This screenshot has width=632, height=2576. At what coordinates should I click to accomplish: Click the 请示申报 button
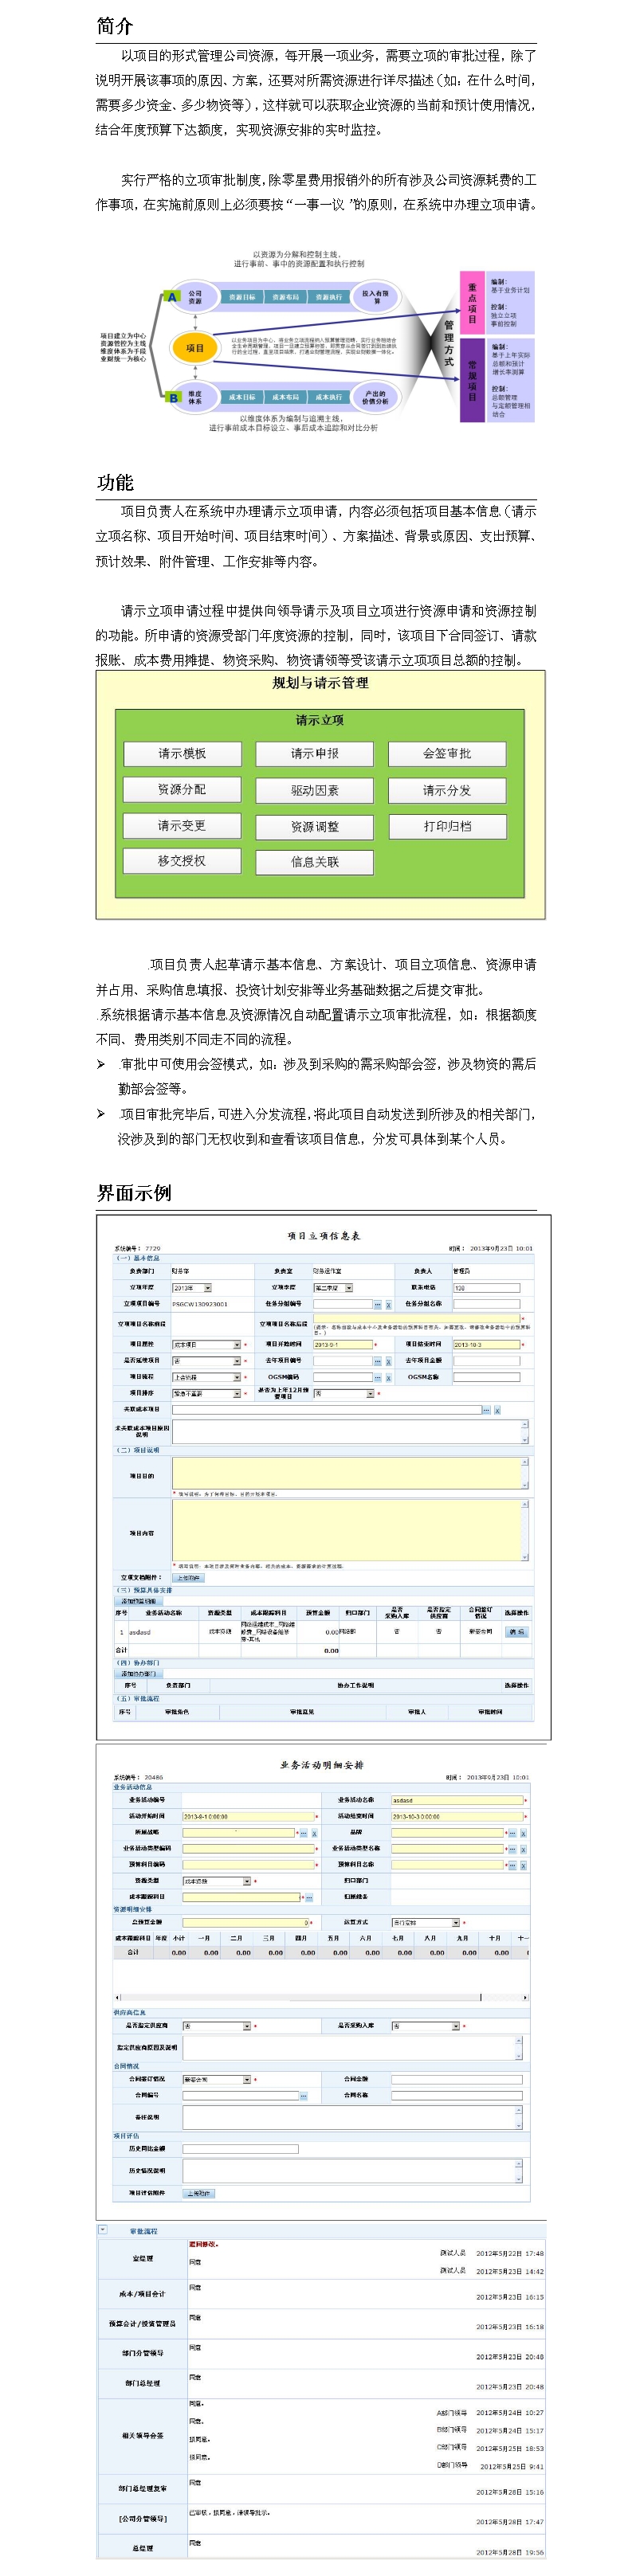pos(314,753)
